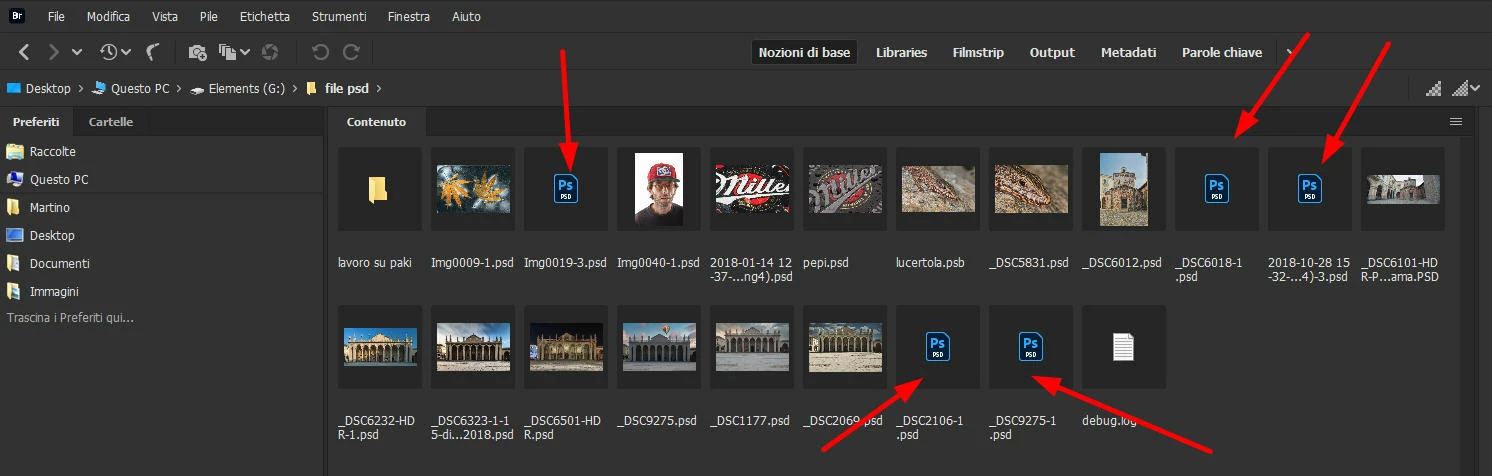Image resolution: width=1492 pixels, height=476 pixels.
Task: Expand chevron after Desktop breadcrumb
Action: tap(81, 88)
